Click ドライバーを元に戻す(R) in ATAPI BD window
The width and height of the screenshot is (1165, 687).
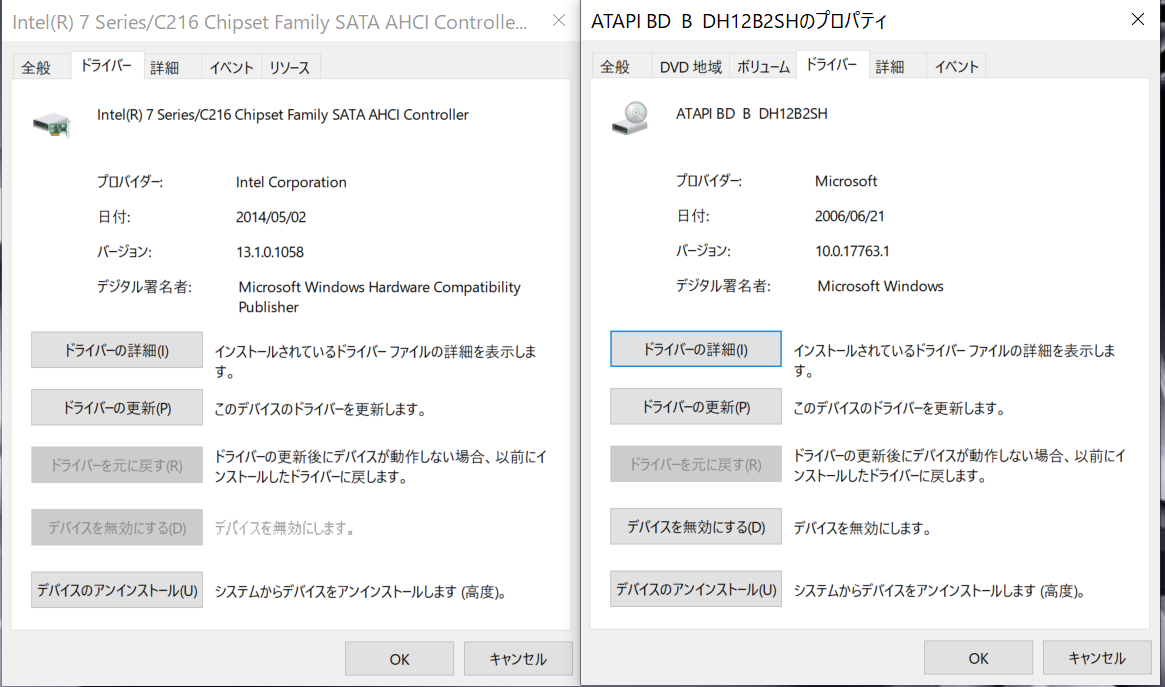[695, 464]
